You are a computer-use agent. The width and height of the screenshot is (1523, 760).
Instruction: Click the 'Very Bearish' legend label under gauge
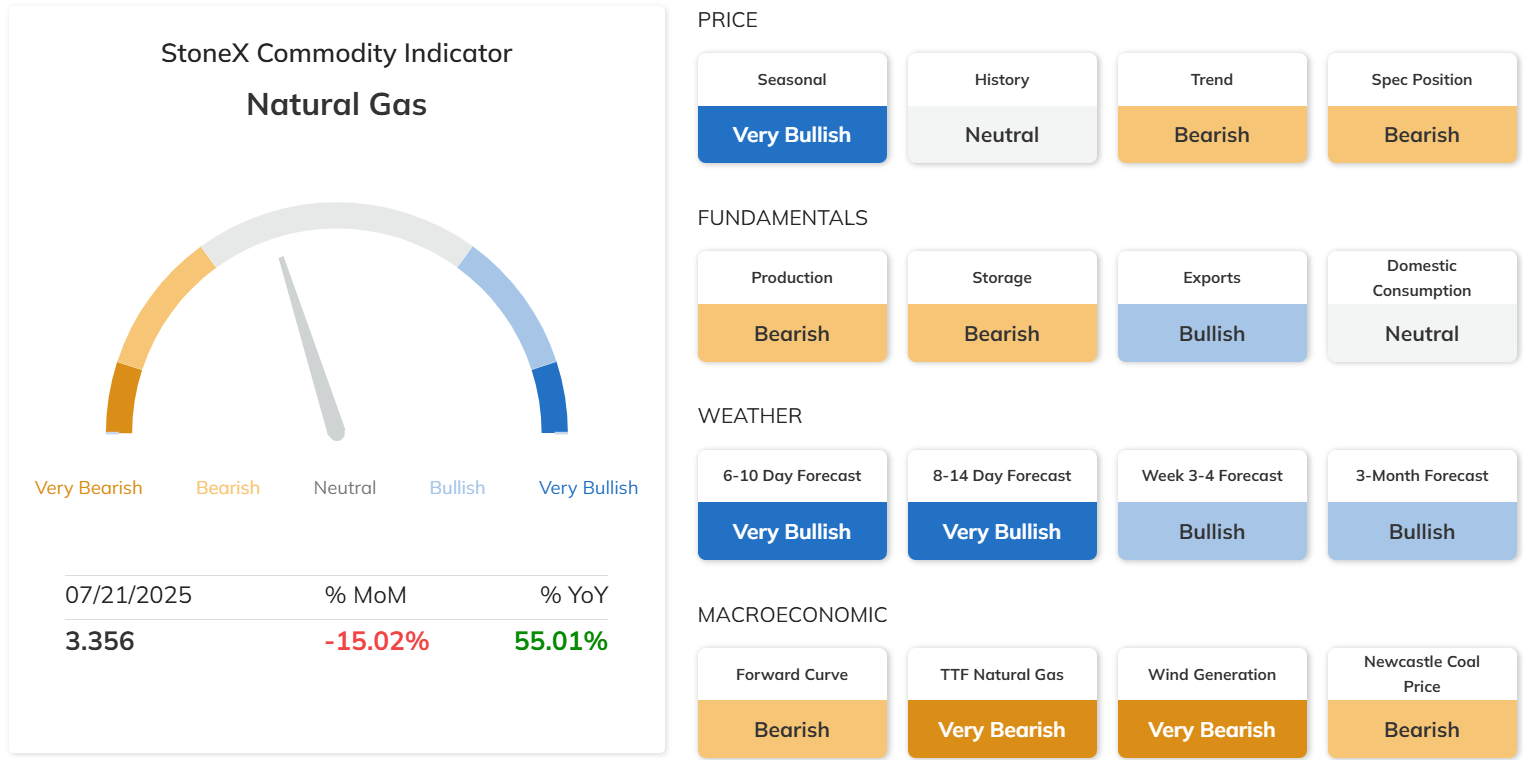click(x=89, y=488)
